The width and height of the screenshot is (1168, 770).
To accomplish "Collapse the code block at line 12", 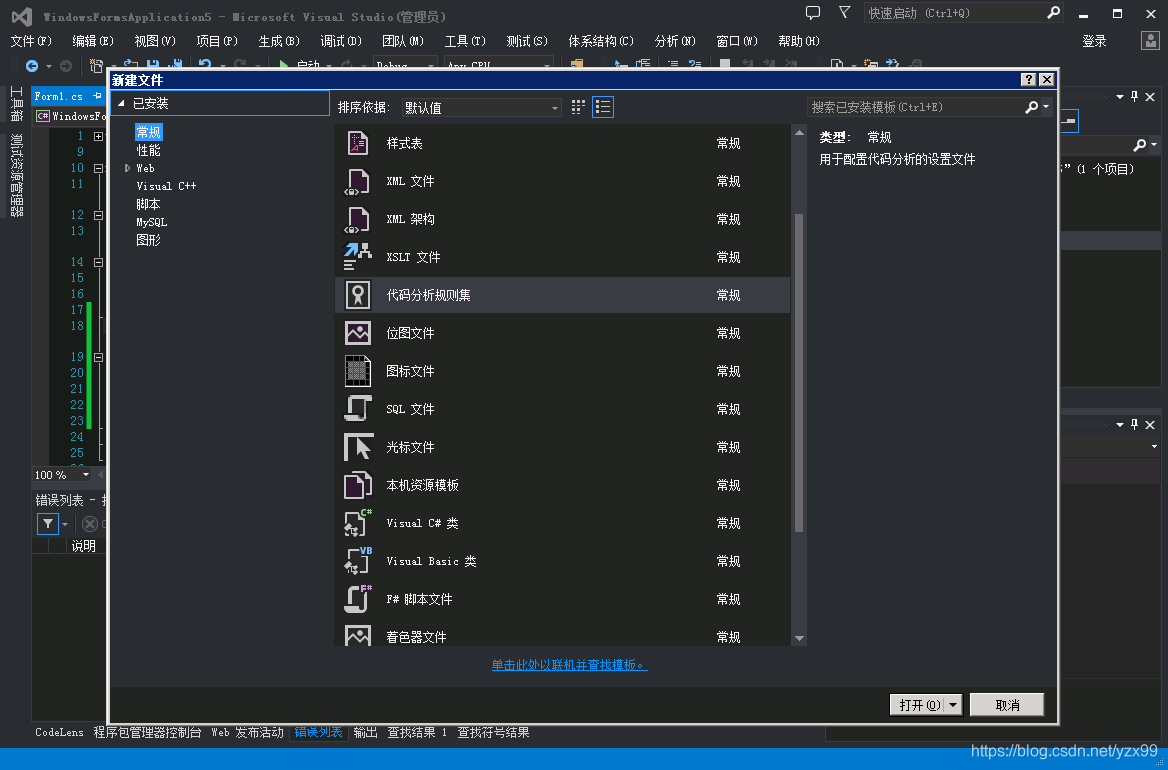I will click(98, 215).
